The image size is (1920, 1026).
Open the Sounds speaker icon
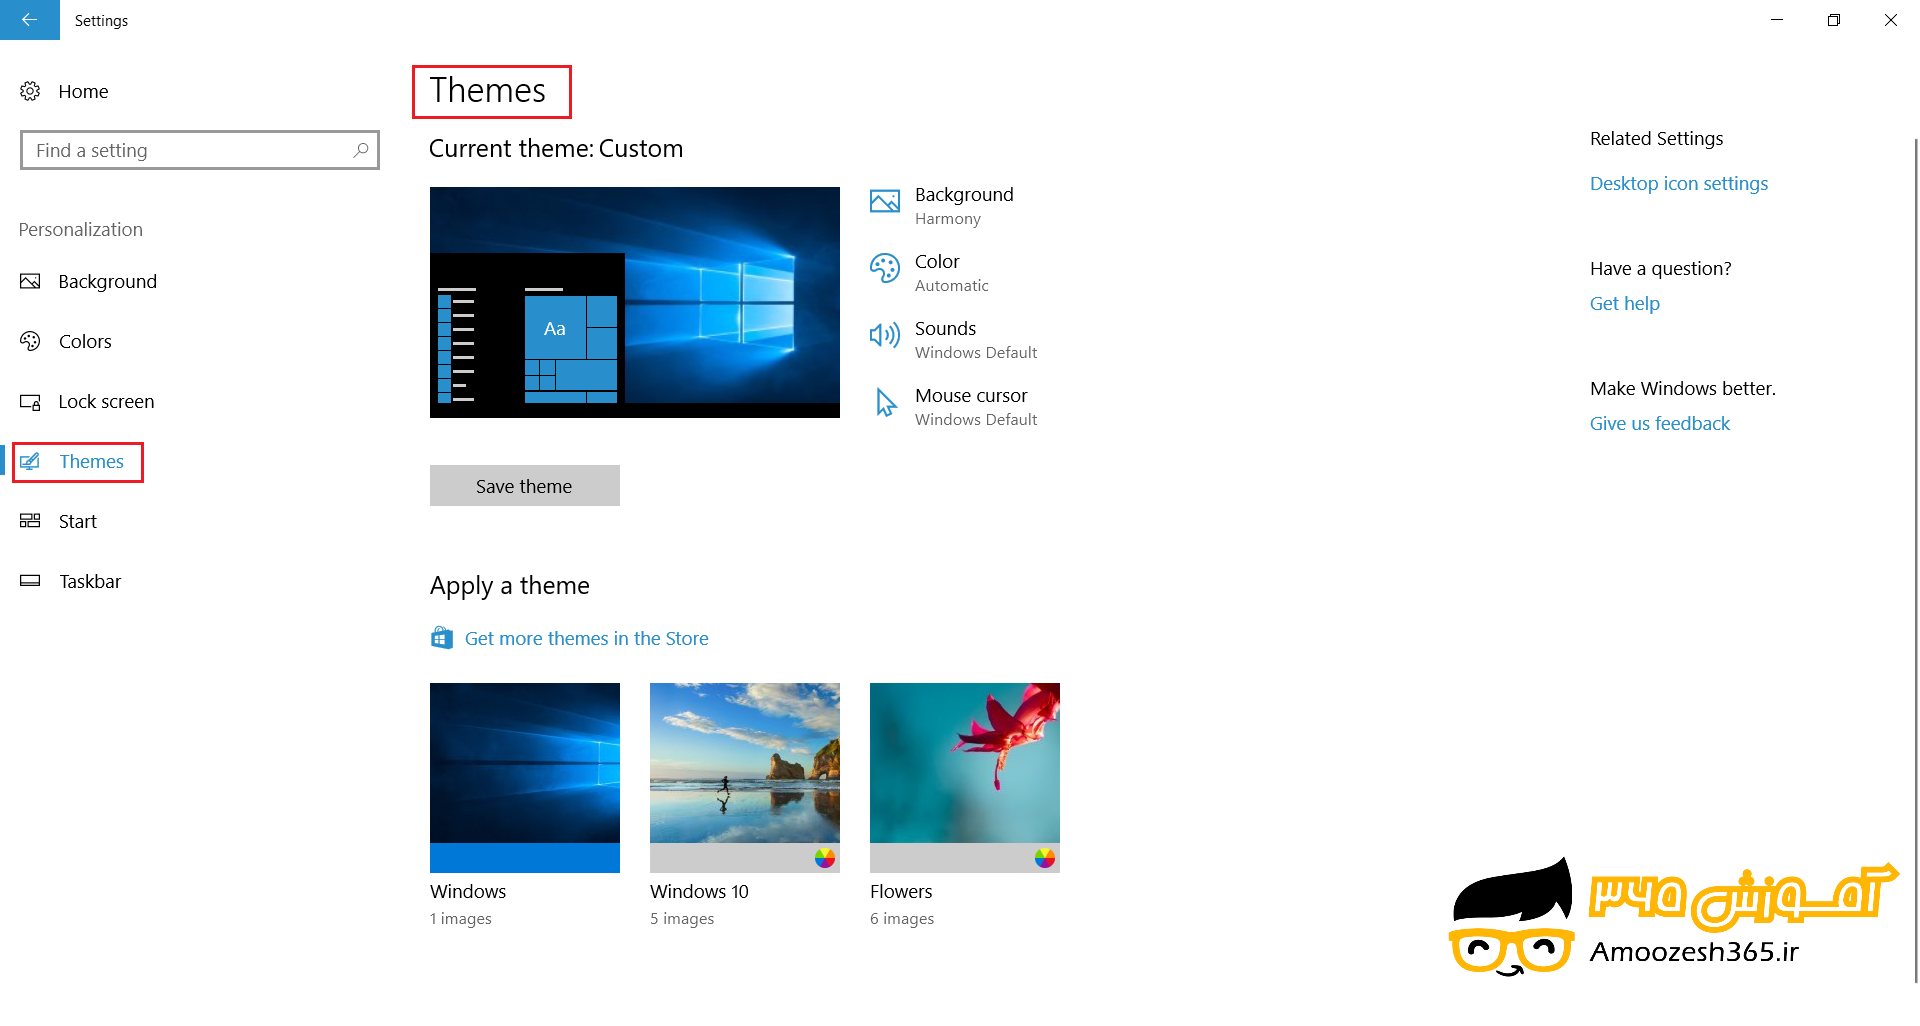(x=884, y=336)
